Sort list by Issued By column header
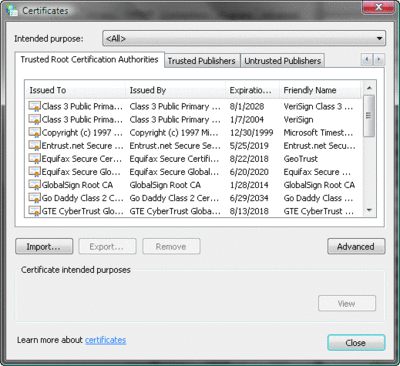 176,90
